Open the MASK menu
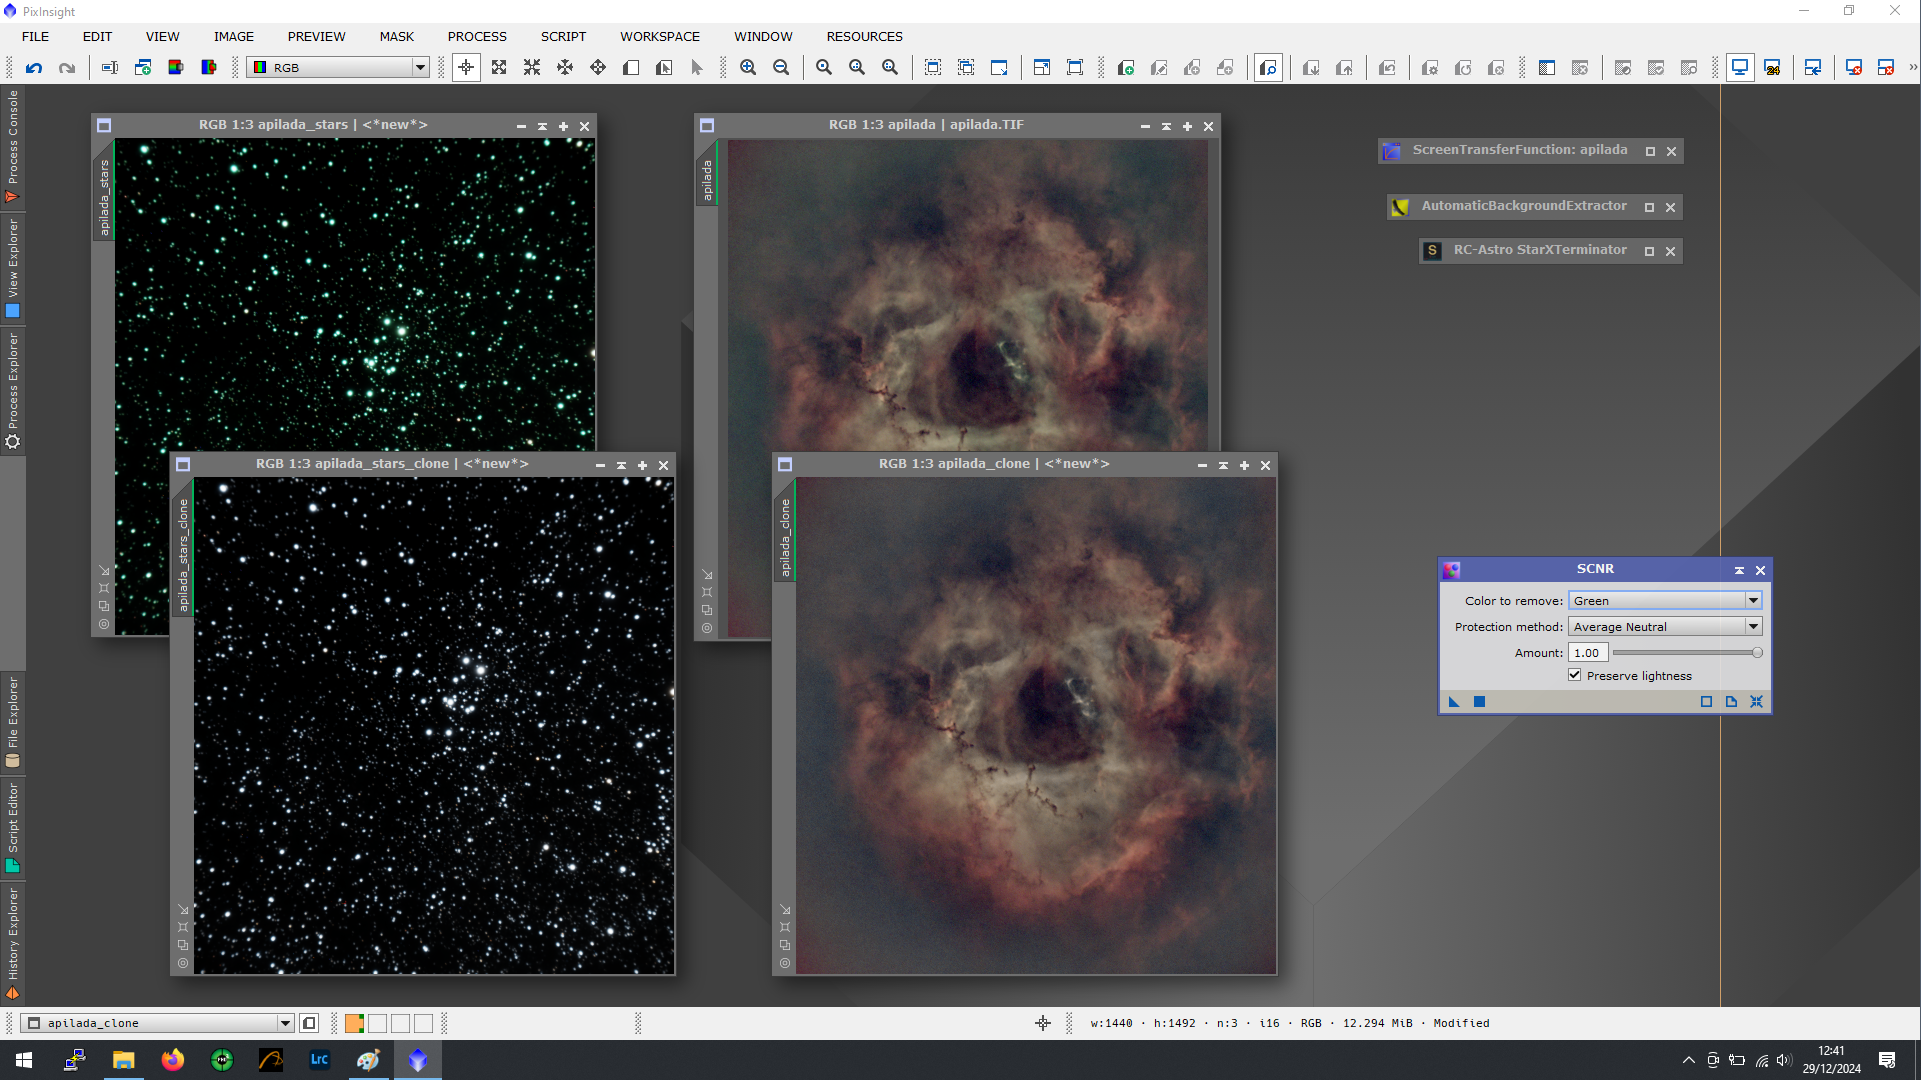The image size is (1921, 1080). [x=397, y=36]
